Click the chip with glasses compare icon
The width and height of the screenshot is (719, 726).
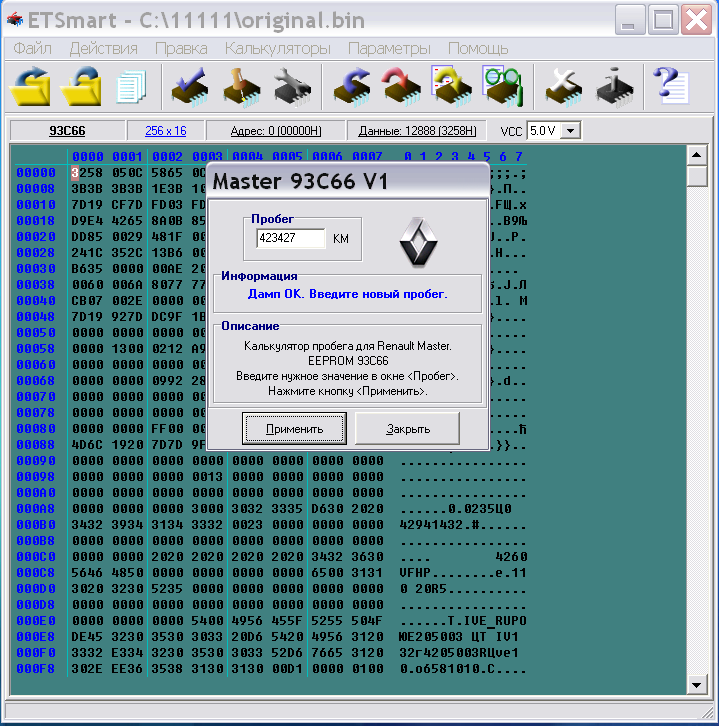click(x=502, y=87)
